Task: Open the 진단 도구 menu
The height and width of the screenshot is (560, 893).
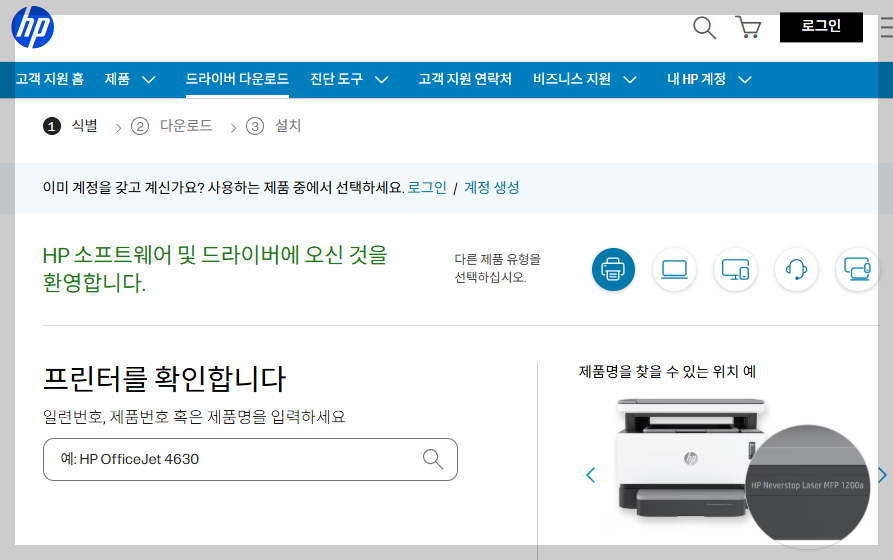Action: [336, 79]
